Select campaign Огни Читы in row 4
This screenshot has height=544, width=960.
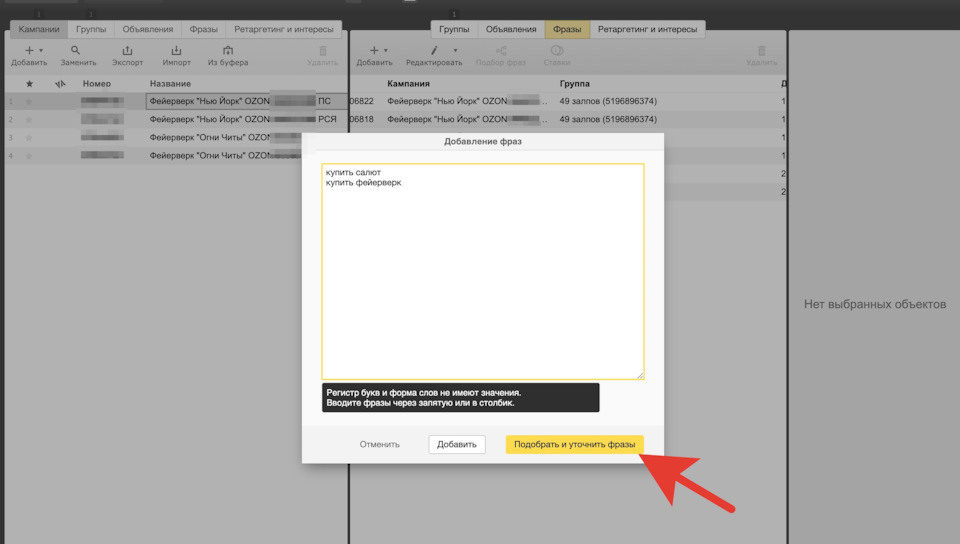point(153,155)
